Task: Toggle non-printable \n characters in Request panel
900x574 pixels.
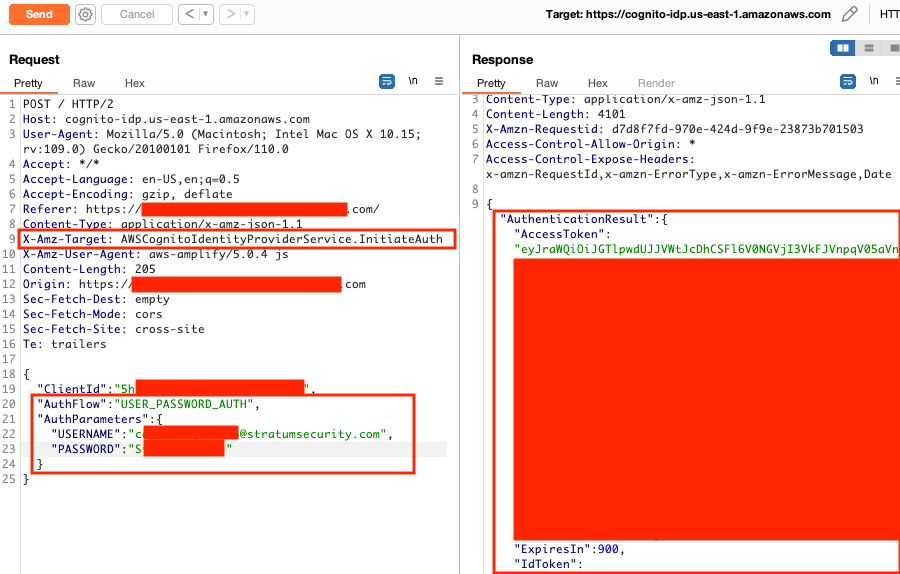Action: 413,82
